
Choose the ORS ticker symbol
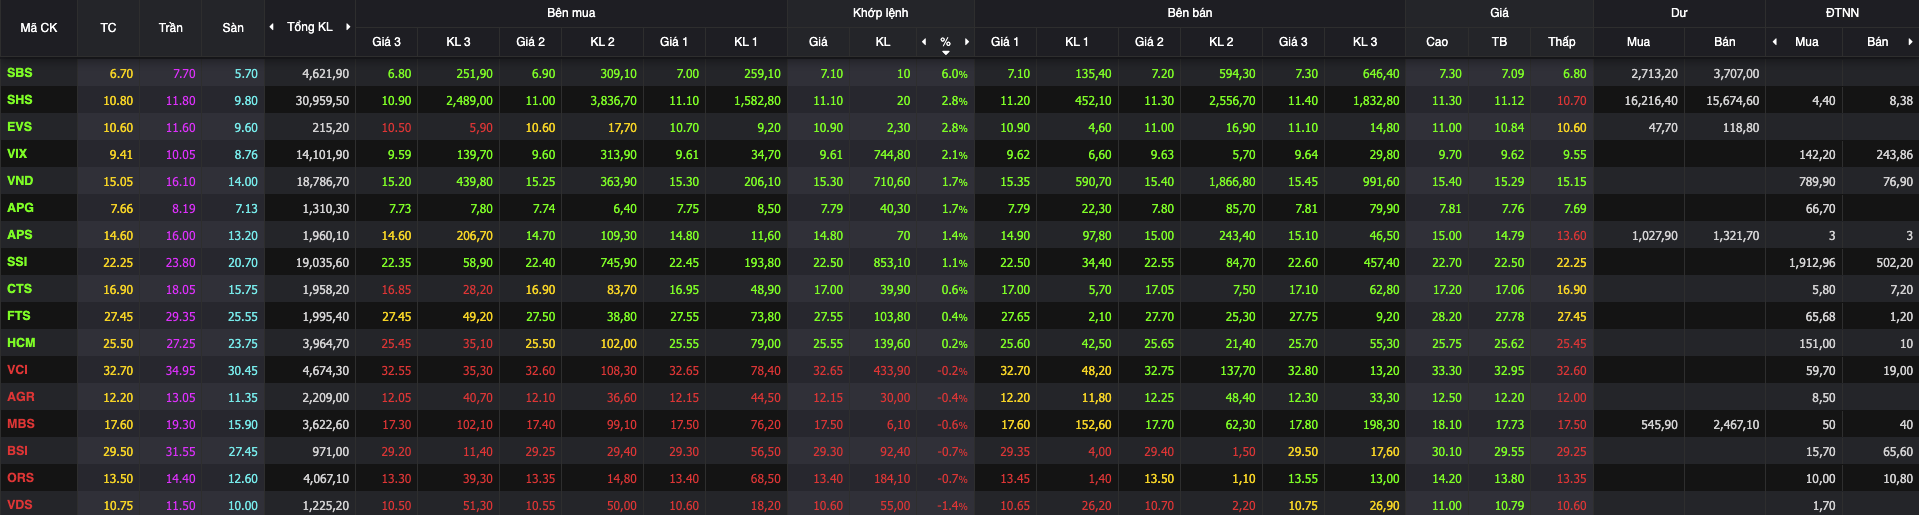(21, 478)
